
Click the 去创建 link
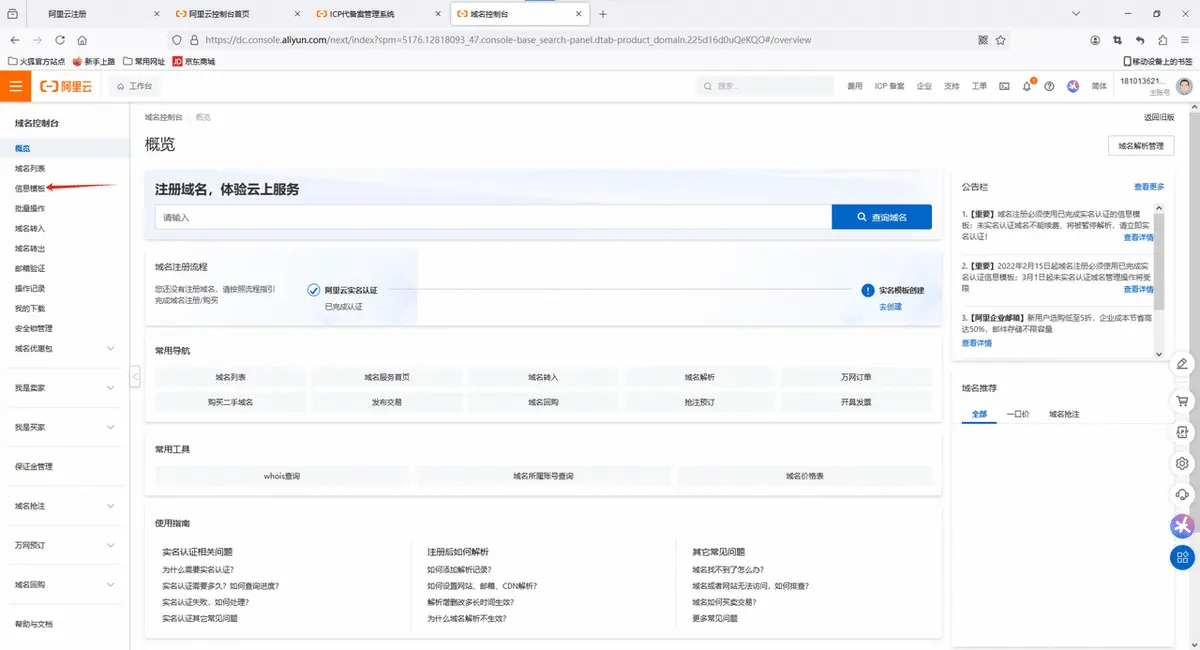coord(890,307)
